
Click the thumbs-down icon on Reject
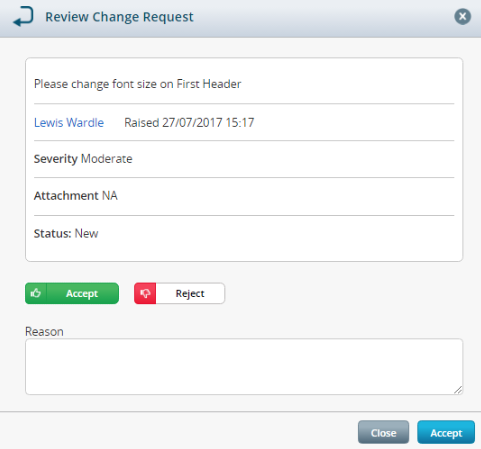coord(145,293)
